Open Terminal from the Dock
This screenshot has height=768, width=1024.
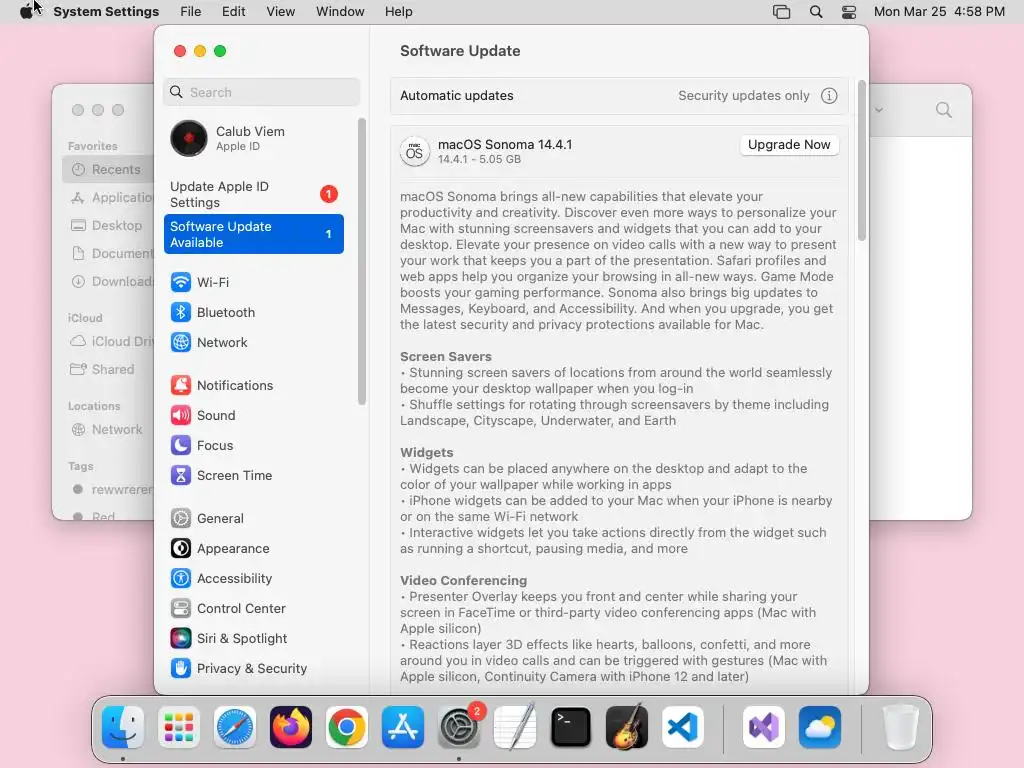coord(571,727)
